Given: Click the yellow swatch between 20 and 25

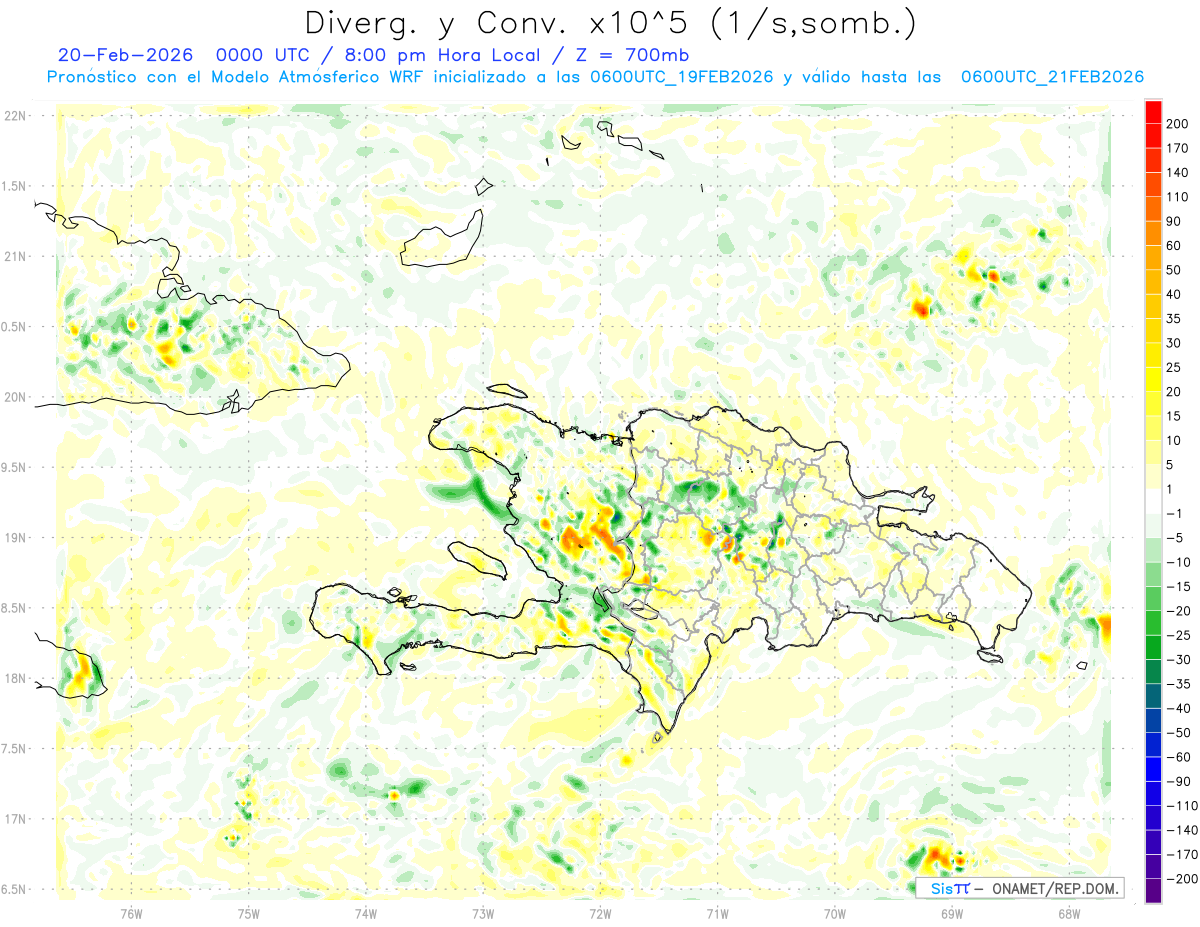Looking at the screenshot, I should click(1154, 379).
